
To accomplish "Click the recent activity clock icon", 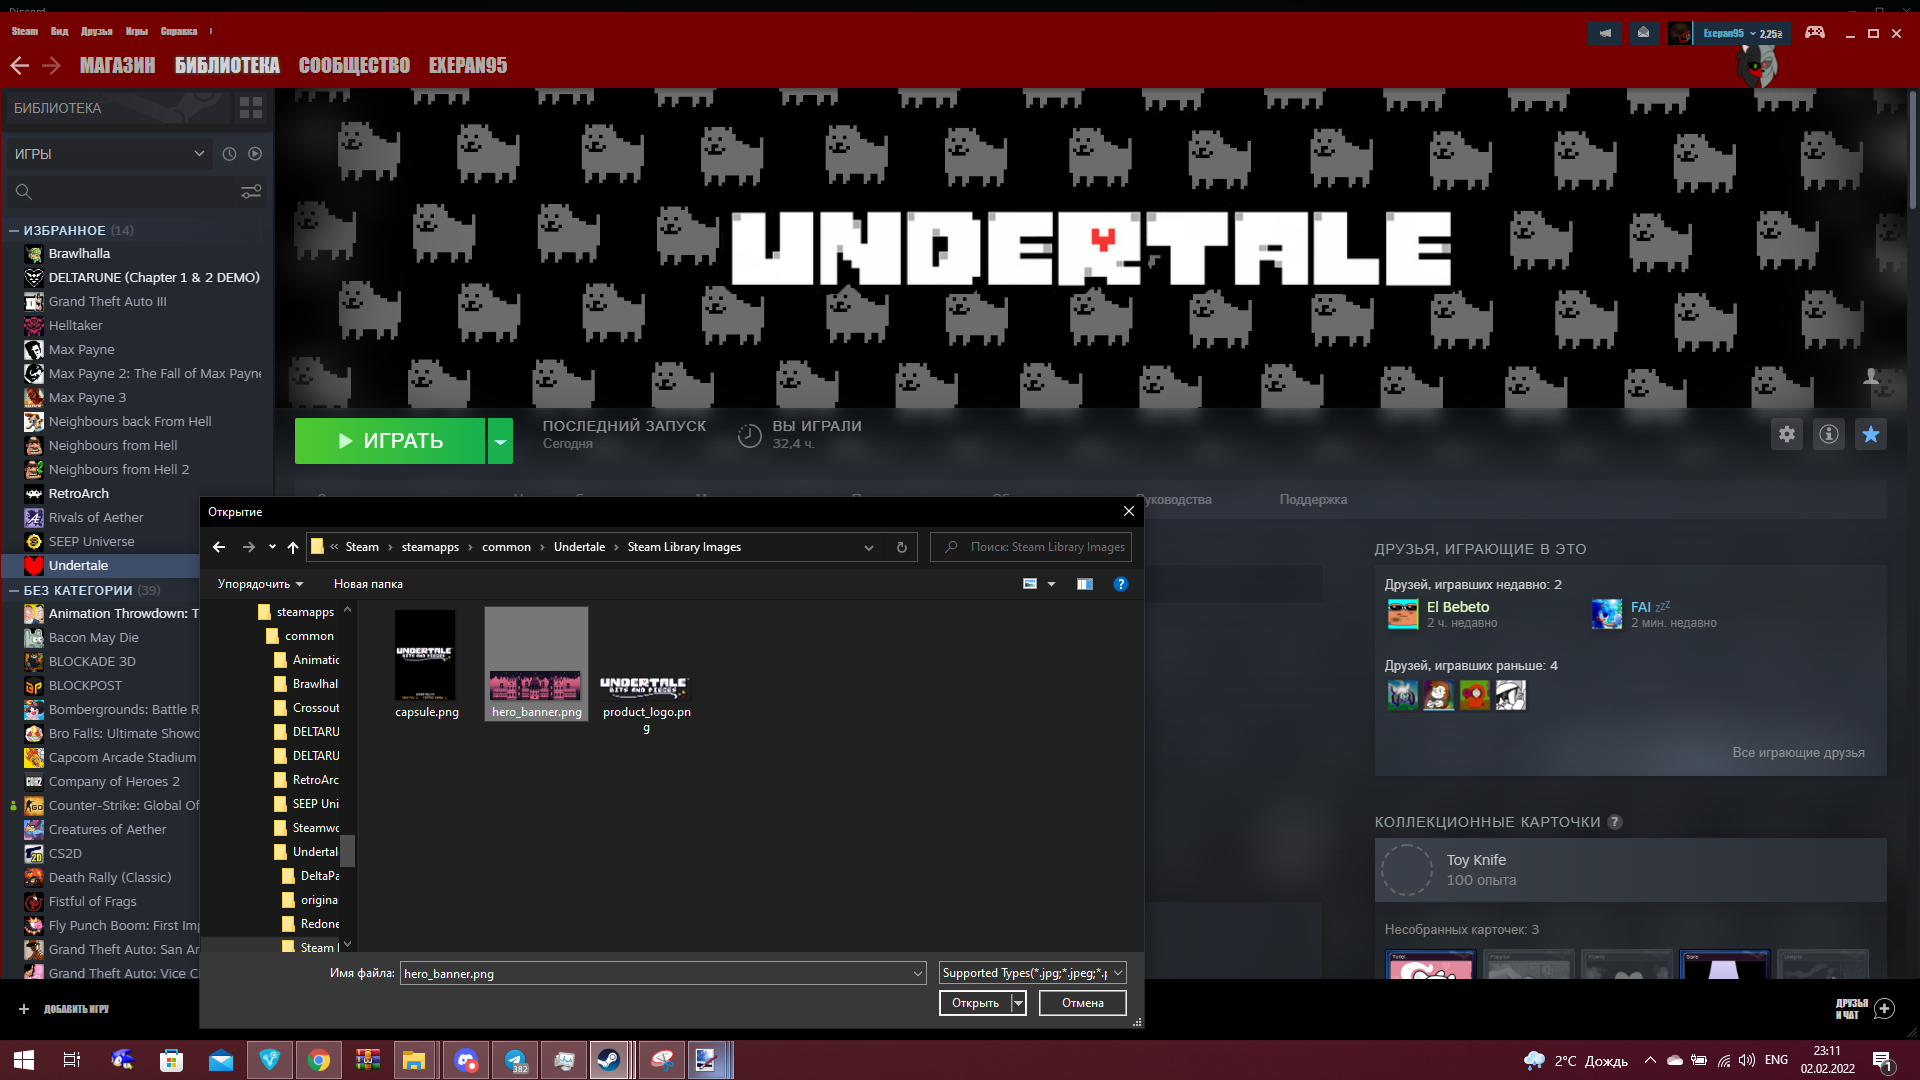I will [229, 154].
